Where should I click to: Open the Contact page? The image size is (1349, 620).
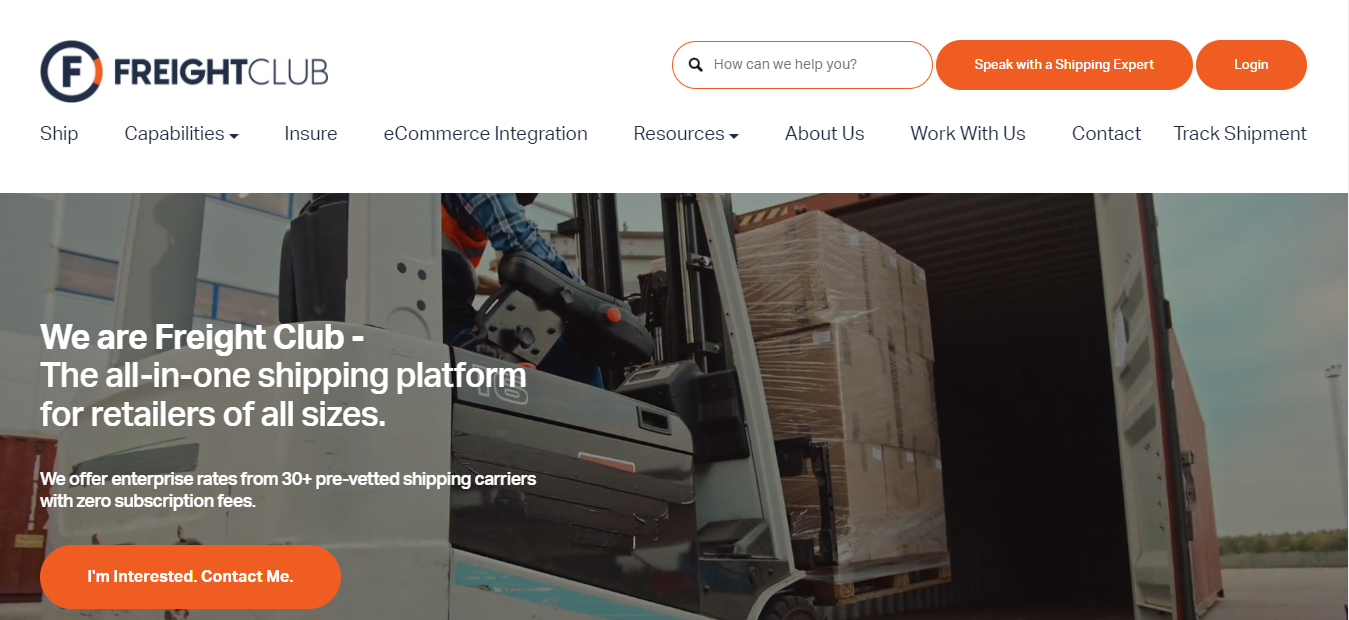[1106, 134]
